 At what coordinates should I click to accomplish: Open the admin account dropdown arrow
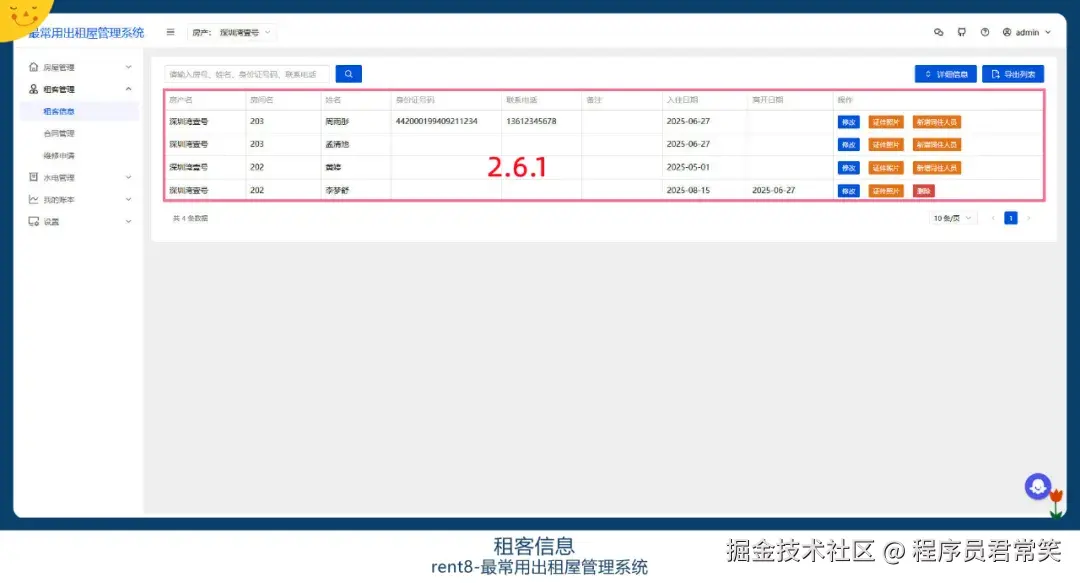click(x=1048, y=31)
